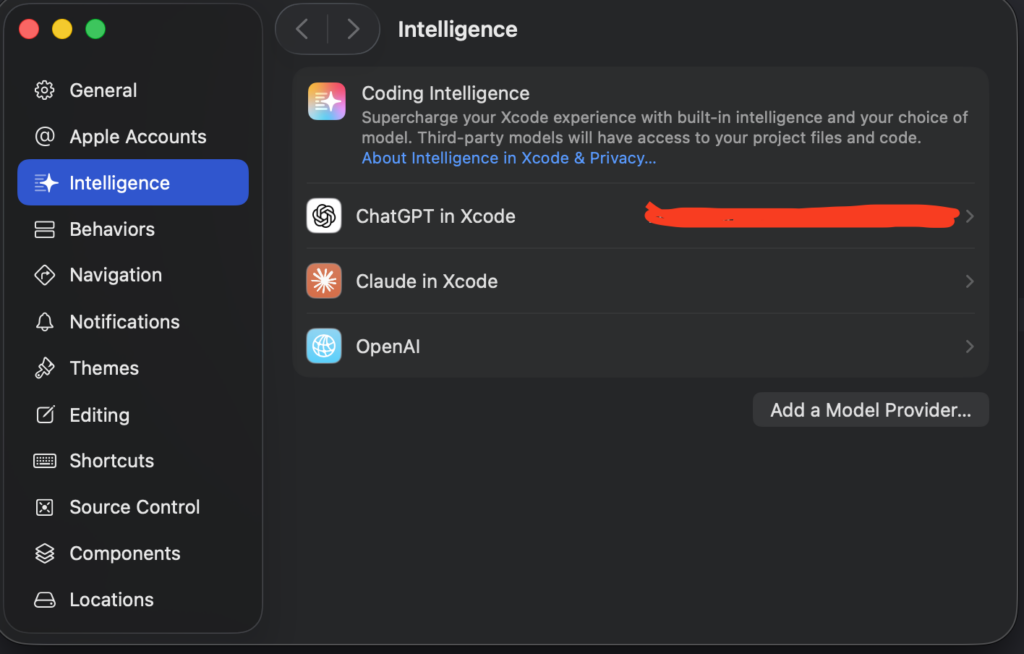
Task: Click the Source Control icon in sidebar
Action: (45, 507)
